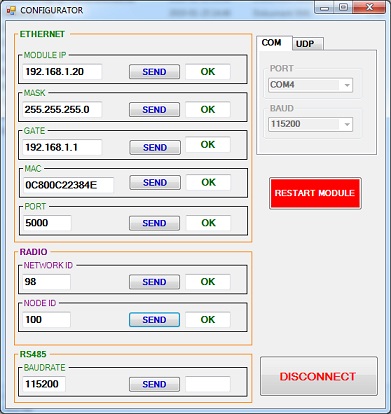Open the 115200 BAUD dropdown in COM tab
This screenshot has width=391, height=414.
click(x=310, y=124)
